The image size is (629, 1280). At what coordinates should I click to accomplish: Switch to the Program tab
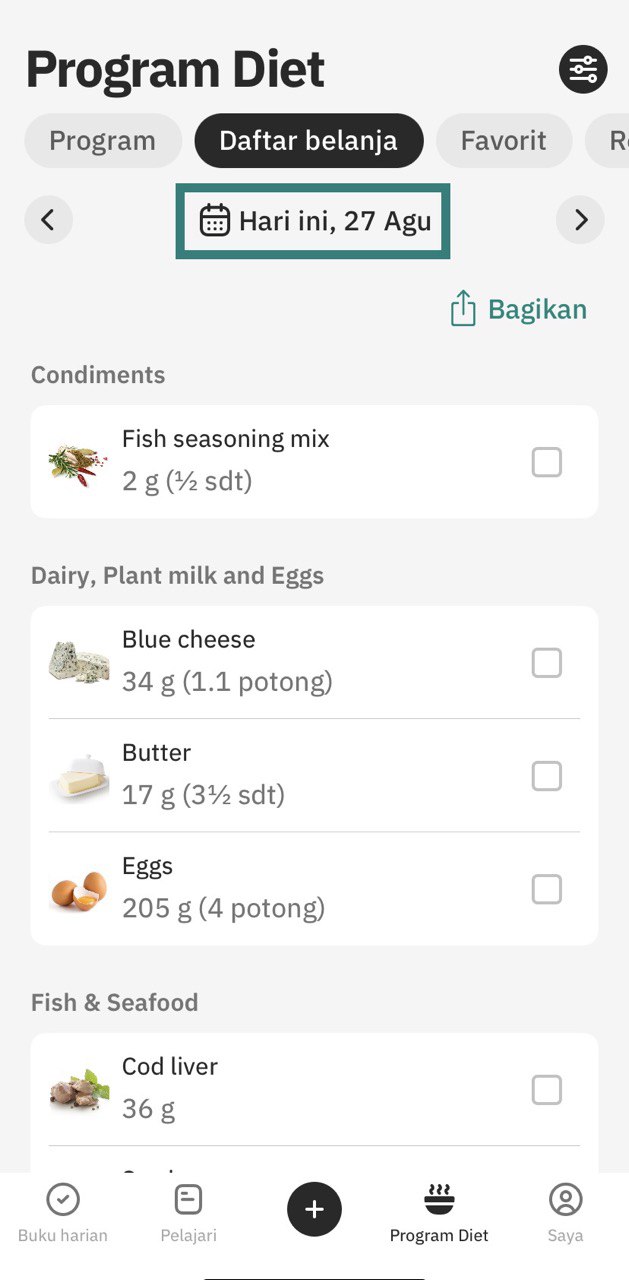coord(102,141)
